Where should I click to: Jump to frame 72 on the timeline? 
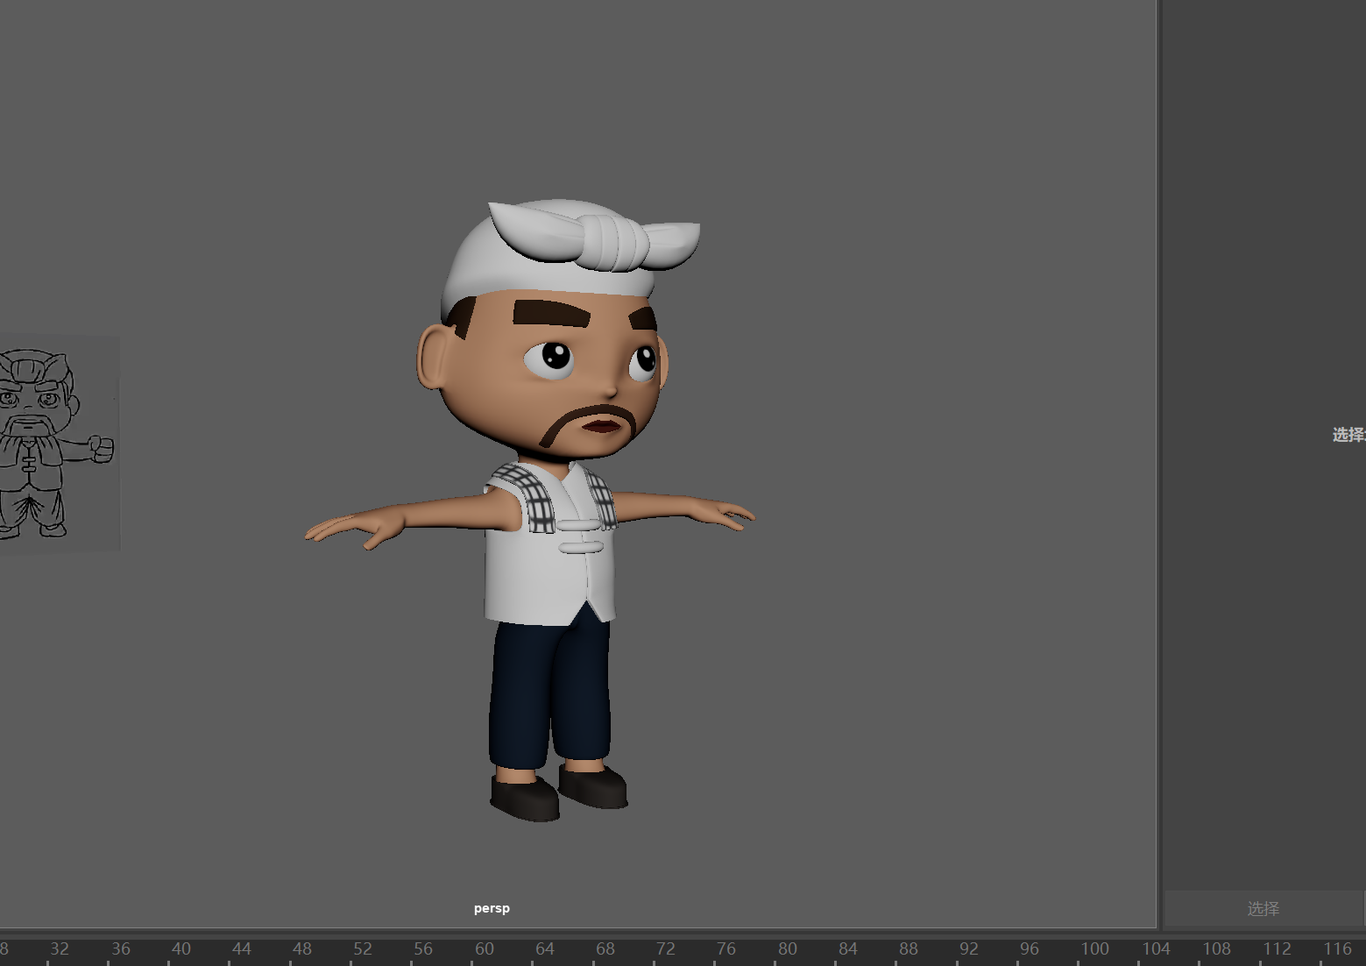(666, 948)
